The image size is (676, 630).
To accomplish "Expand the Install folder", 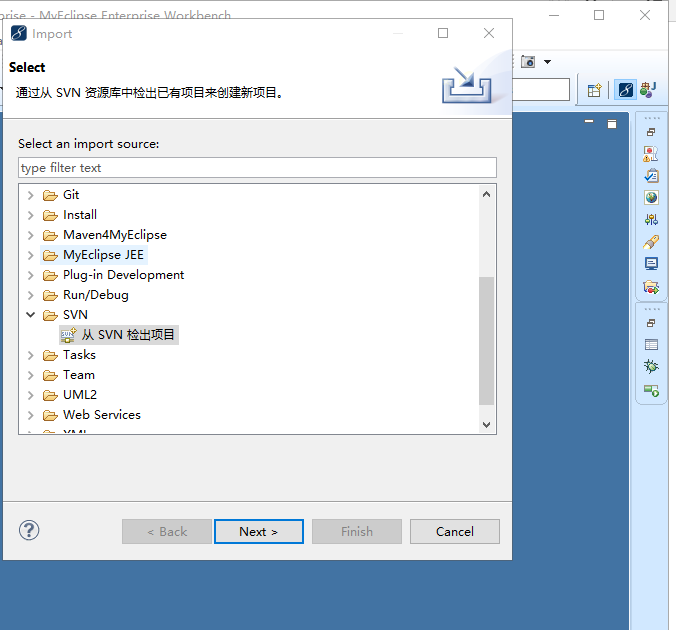I will (x=30, y=215).
